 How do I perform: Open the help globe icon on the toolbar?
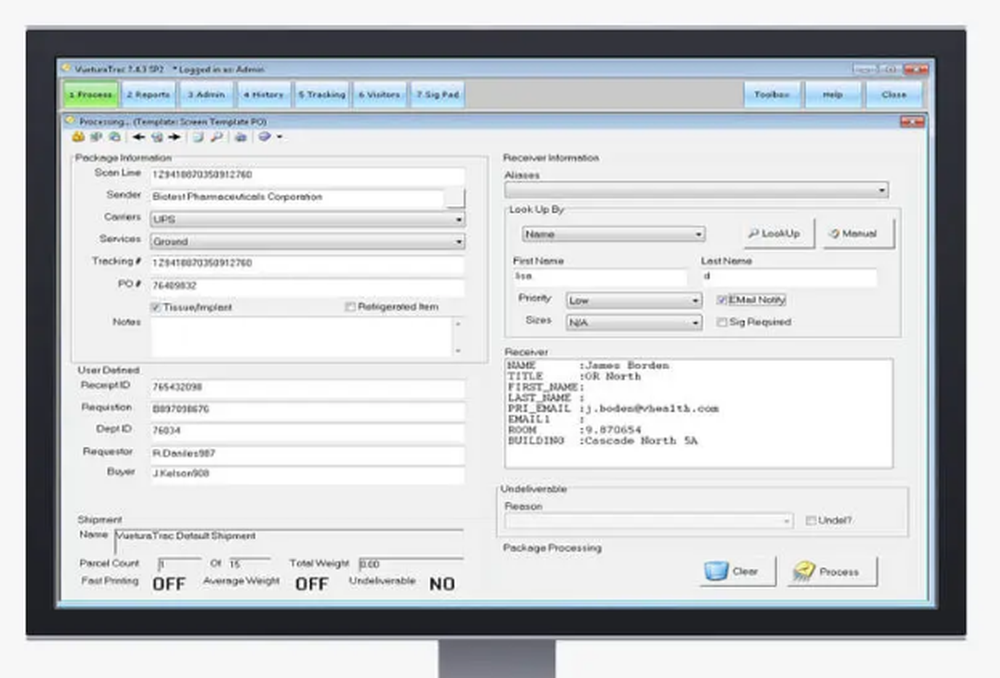pyautogui.click(x=264, y=137)
